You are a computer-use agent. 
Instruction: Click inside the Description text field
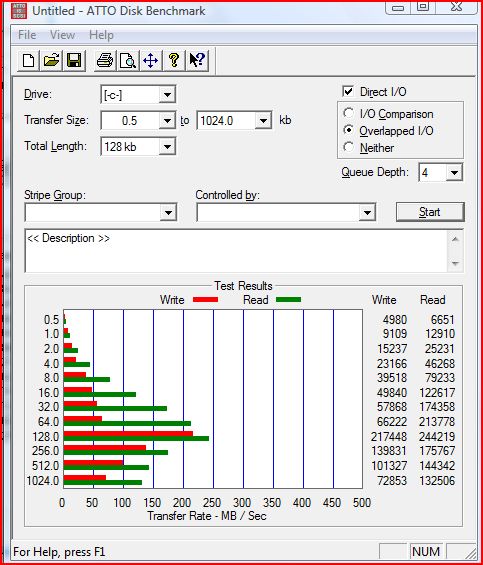(x=236, y=251)
